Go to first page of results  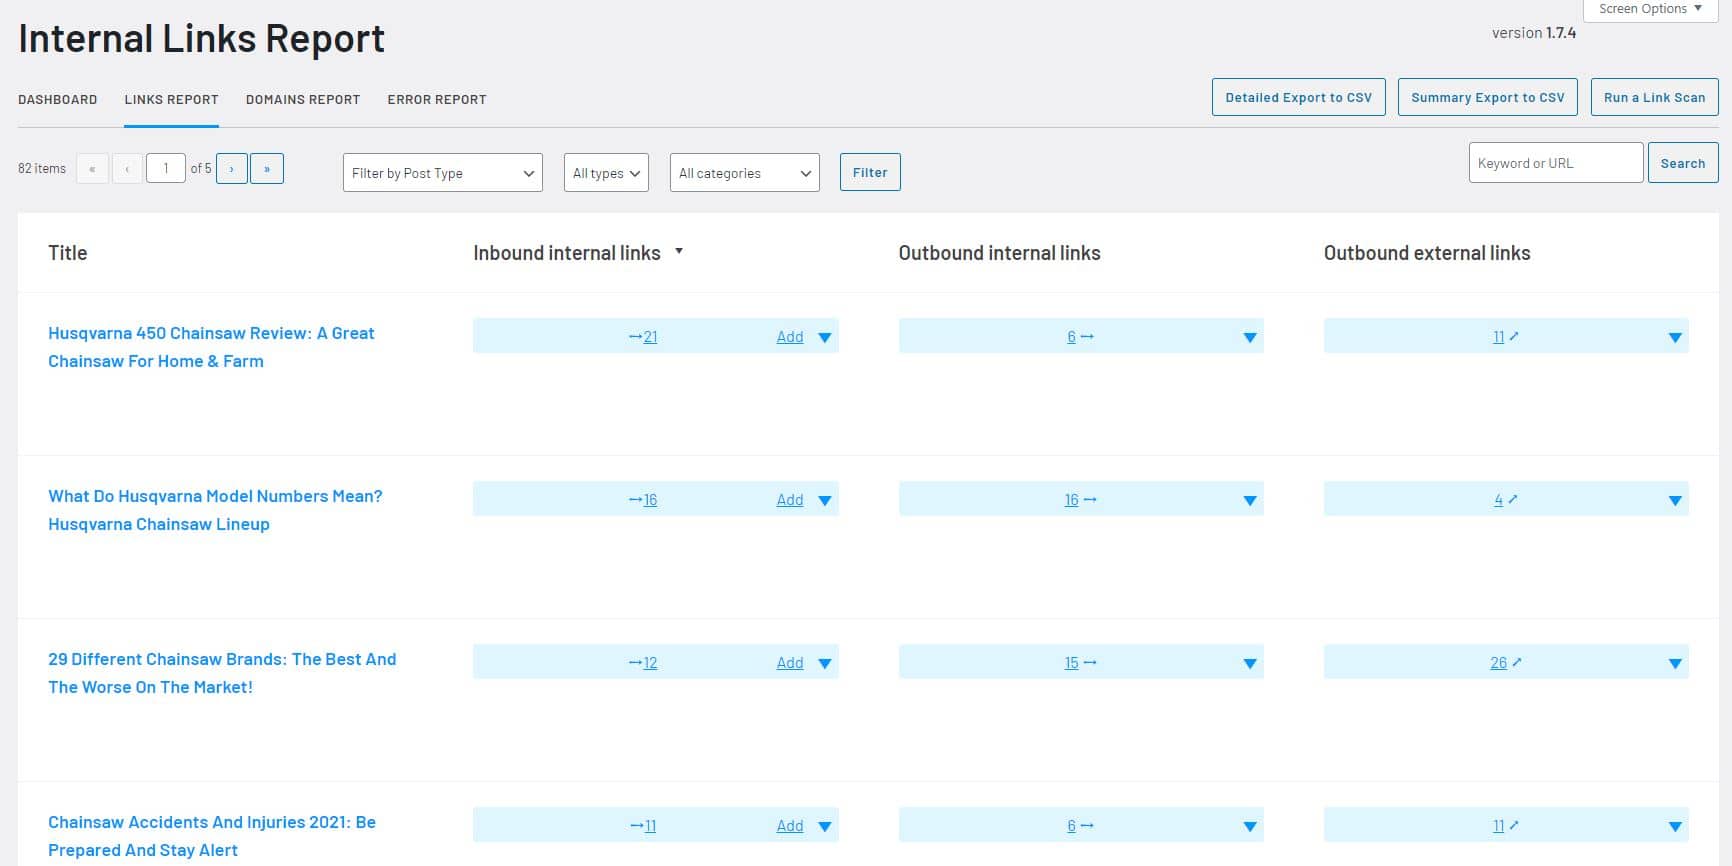(x=92, y=169)
